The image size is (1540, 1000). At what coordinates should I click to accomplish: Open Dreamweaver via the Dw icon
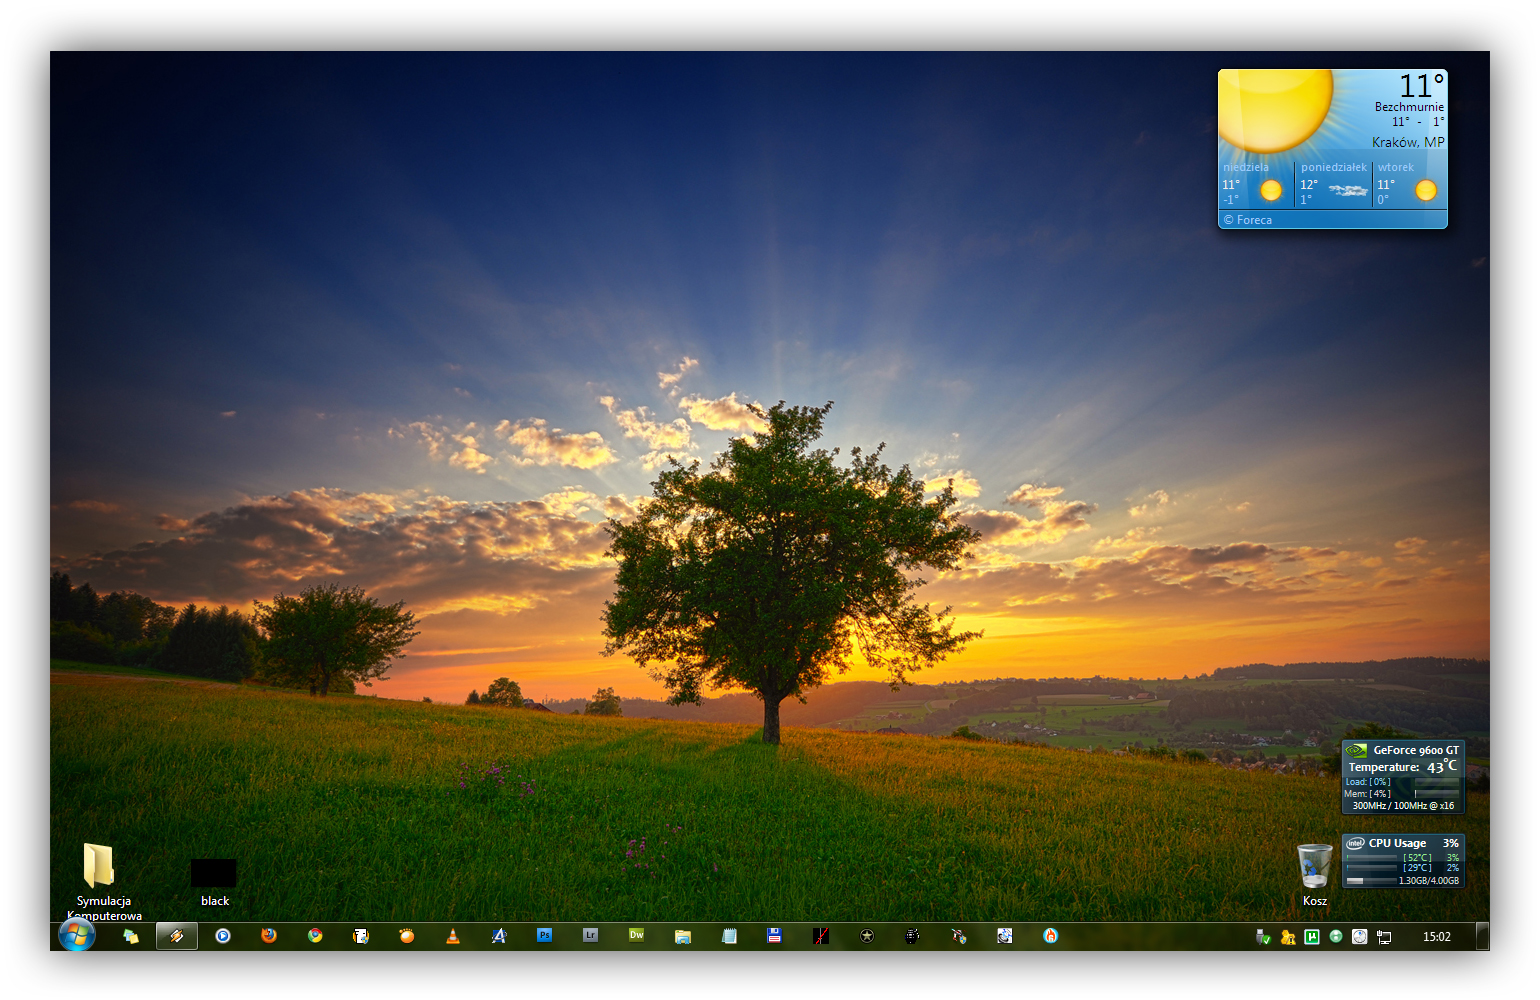(x=637, y=936)
